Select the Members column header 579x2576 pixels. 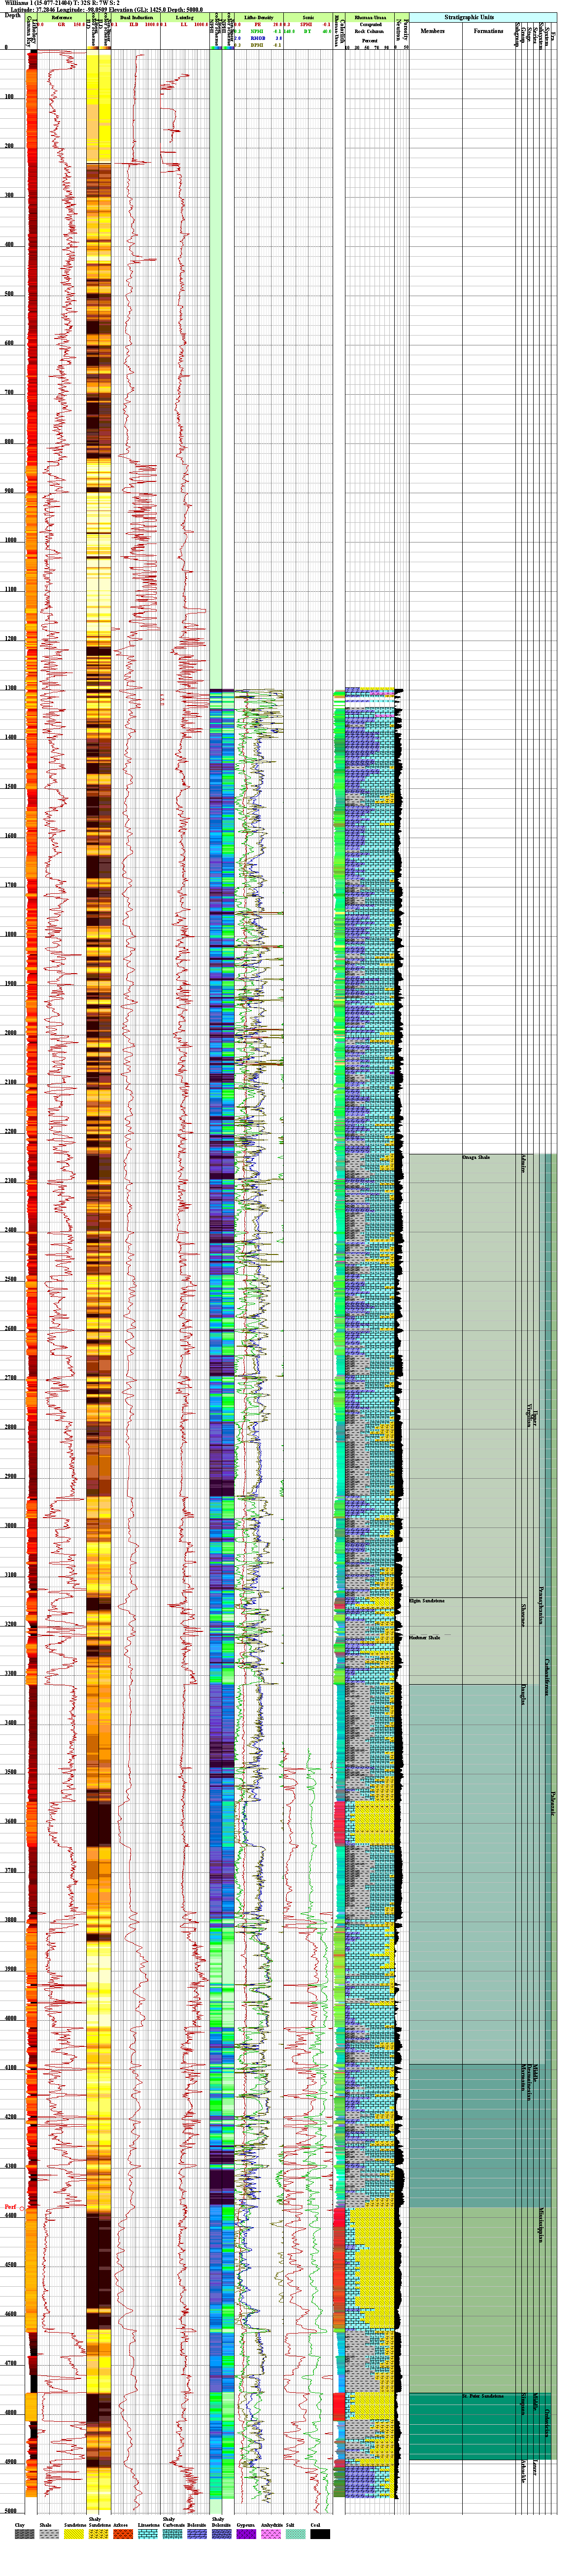click(x=433, y=31)
